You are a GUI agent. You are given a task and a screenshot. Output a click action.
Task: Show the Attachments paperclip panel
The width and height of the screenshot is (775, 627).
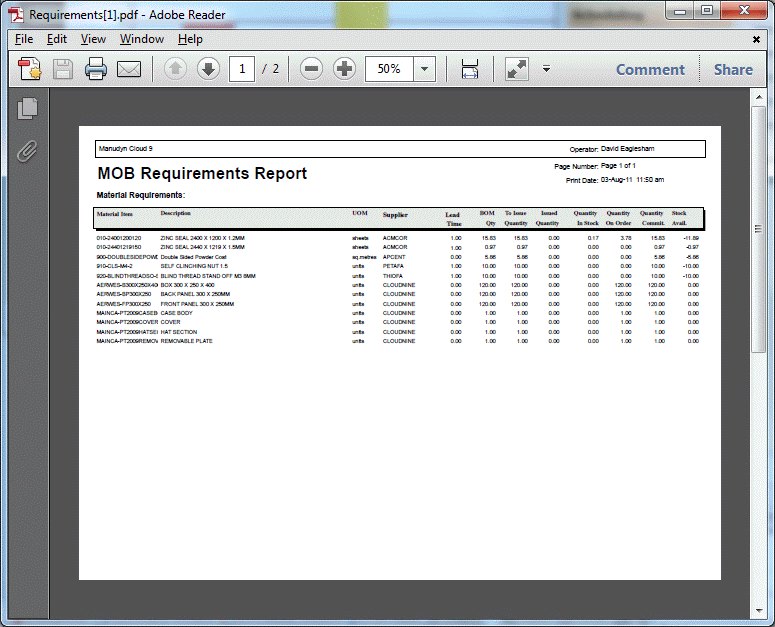point(27,151)
